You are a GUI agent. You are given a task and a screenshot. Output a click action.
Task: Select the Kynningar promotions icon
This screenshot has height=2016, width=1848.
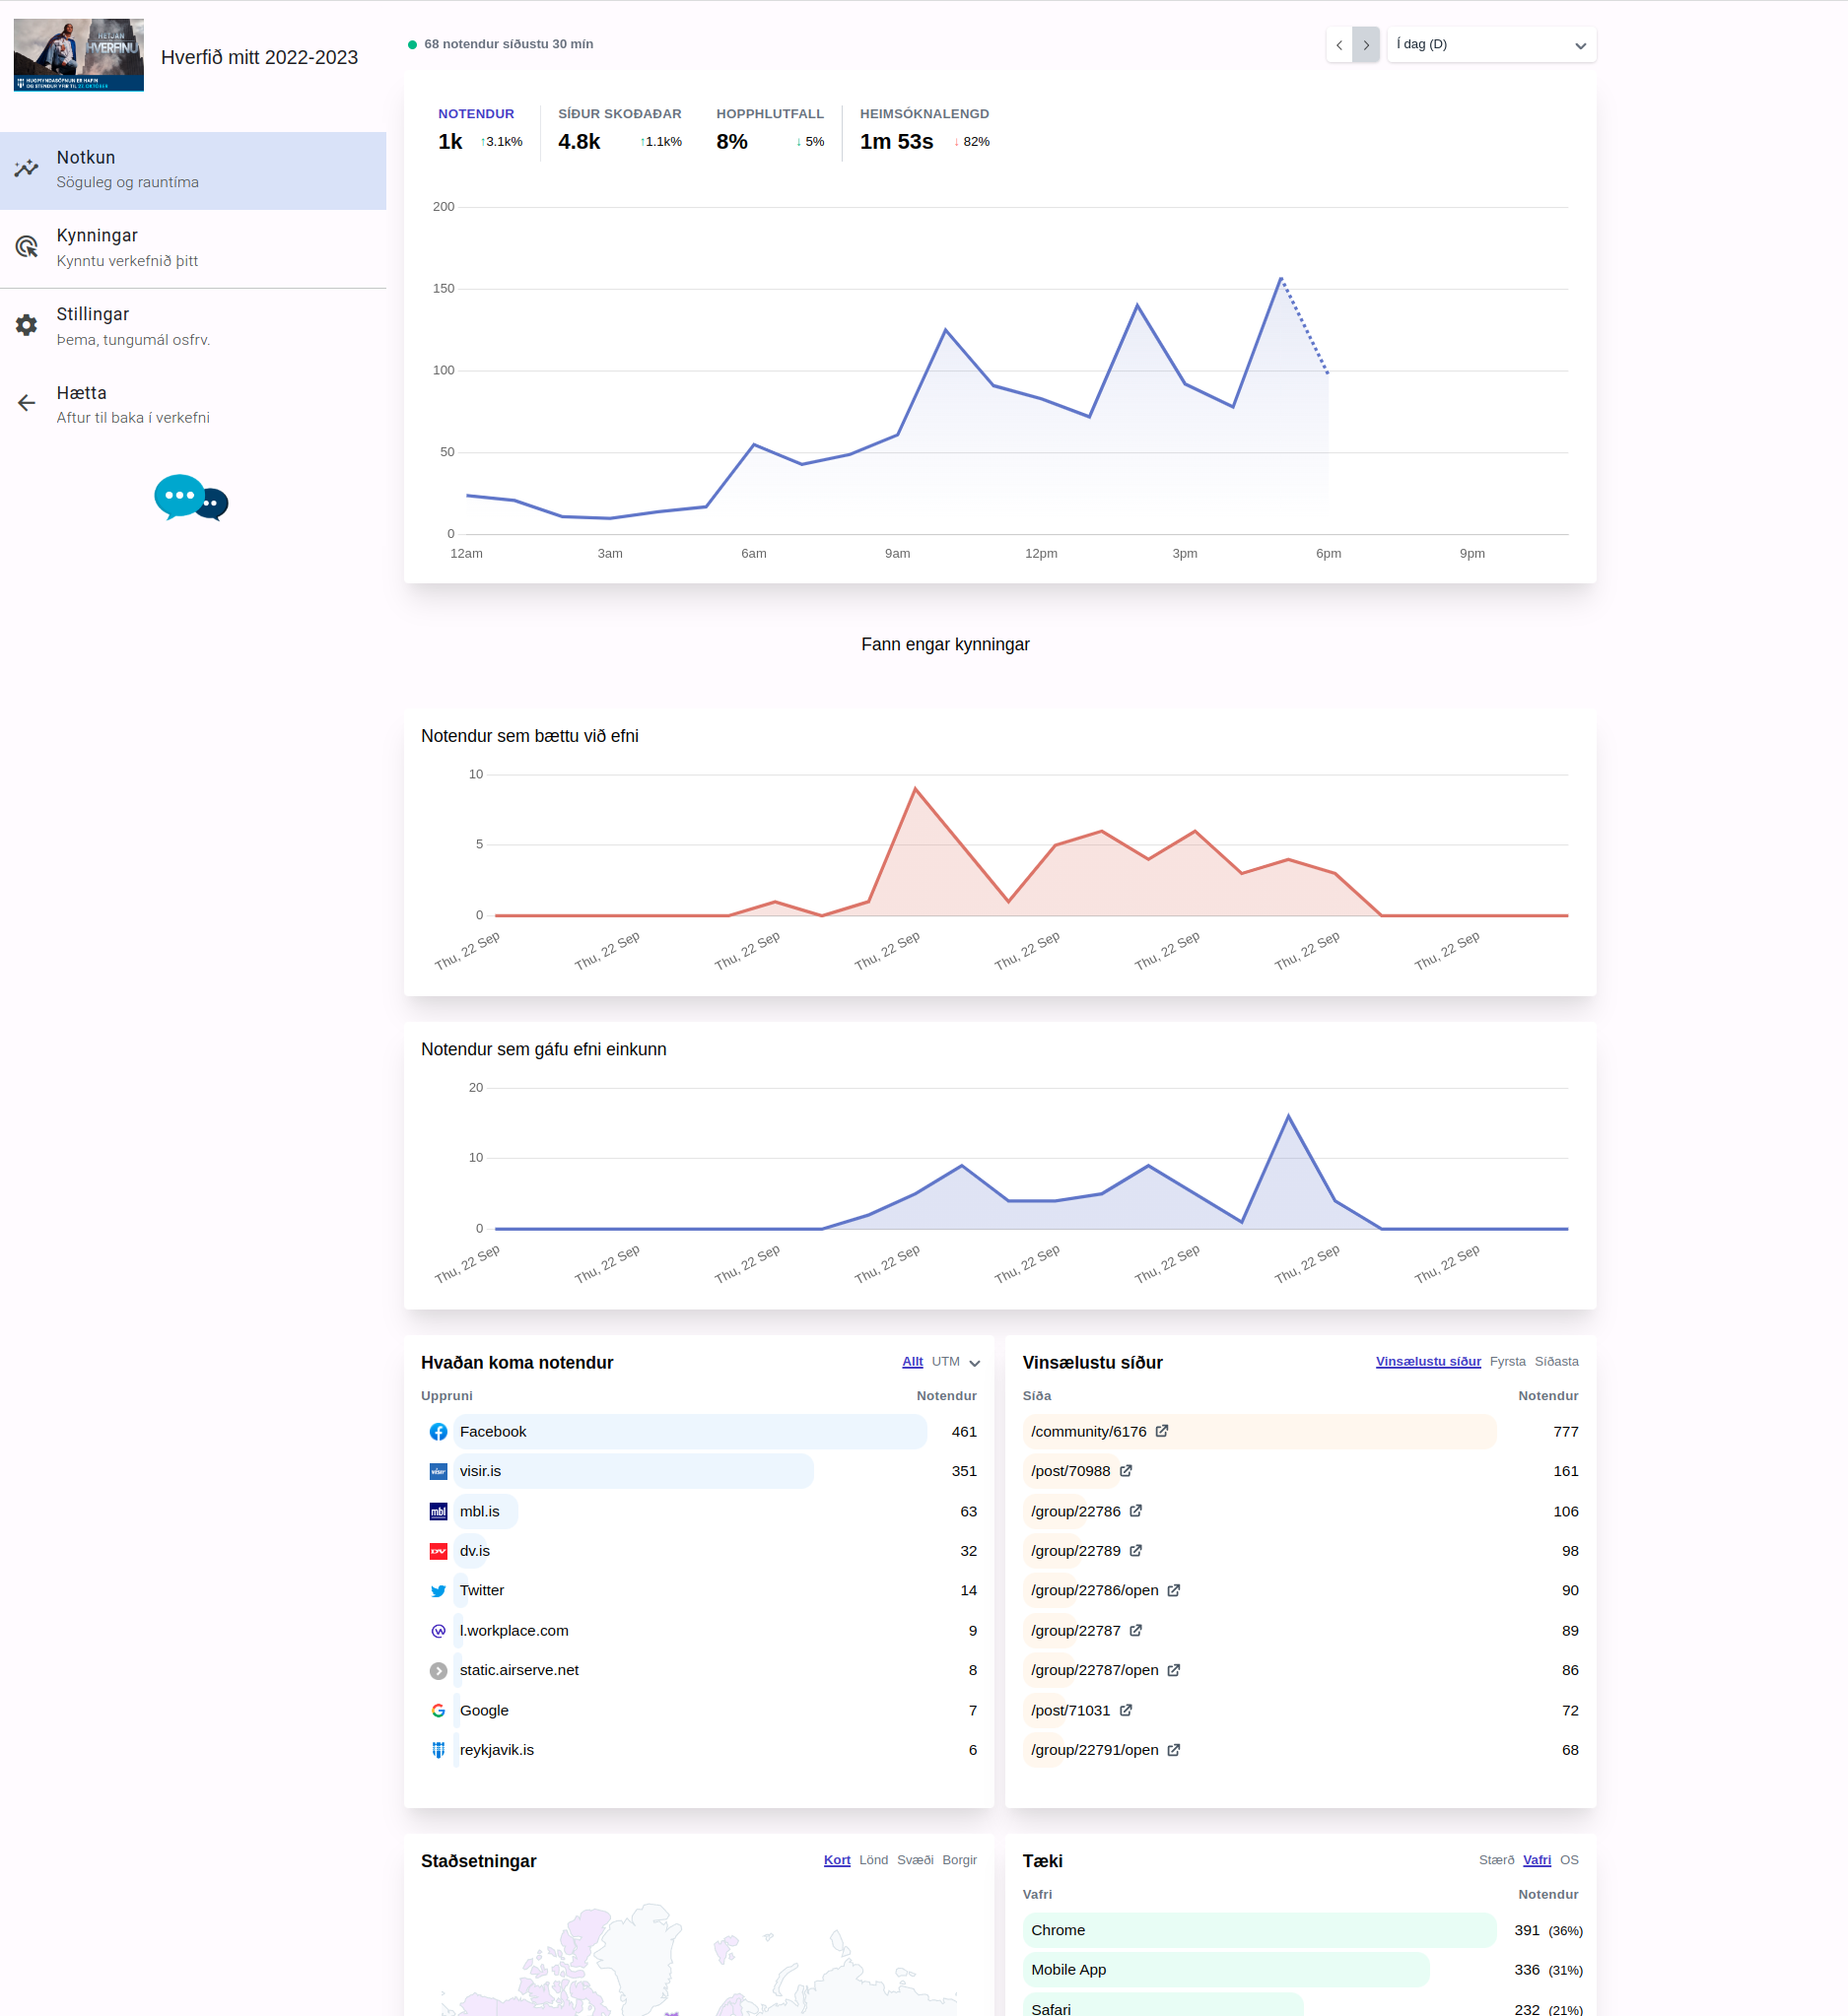(x=26, y=246)
